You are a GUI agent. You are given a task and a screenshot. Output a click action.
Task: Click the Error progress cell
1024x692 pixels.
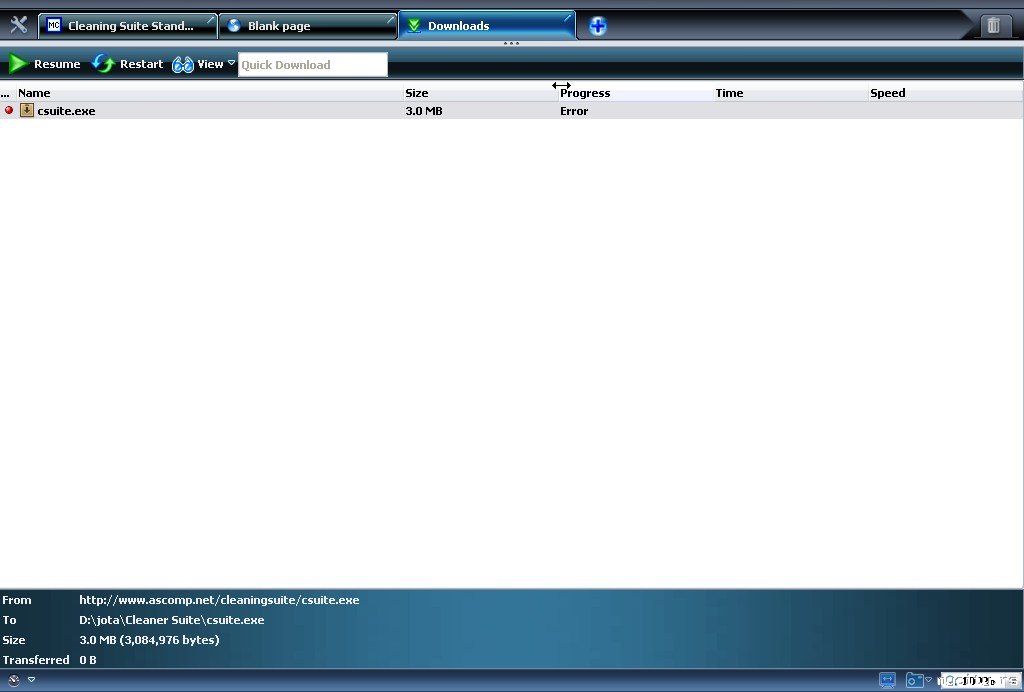click(574, 111)
